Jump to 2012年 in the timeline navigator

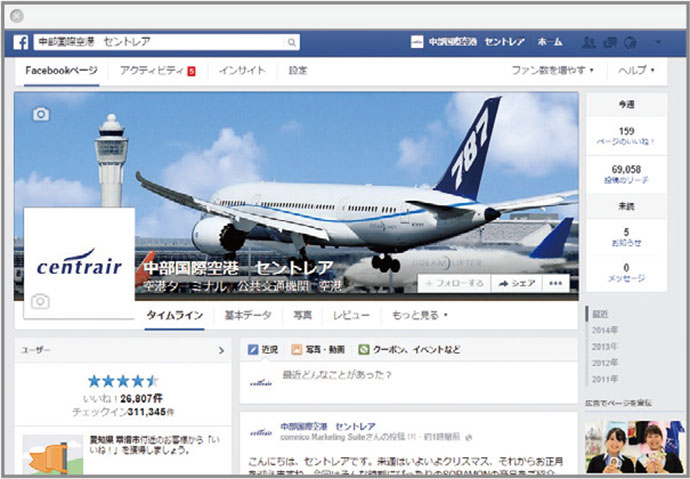[x=605, y=363]
